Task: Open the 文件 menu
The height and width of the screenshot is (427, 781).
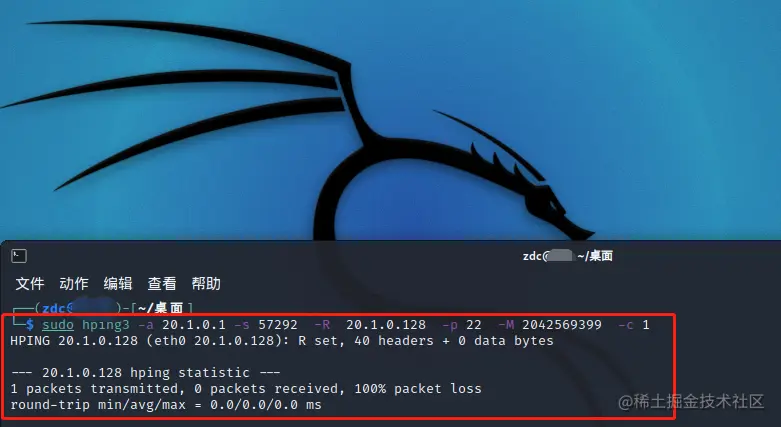Action: click(30, 284)
